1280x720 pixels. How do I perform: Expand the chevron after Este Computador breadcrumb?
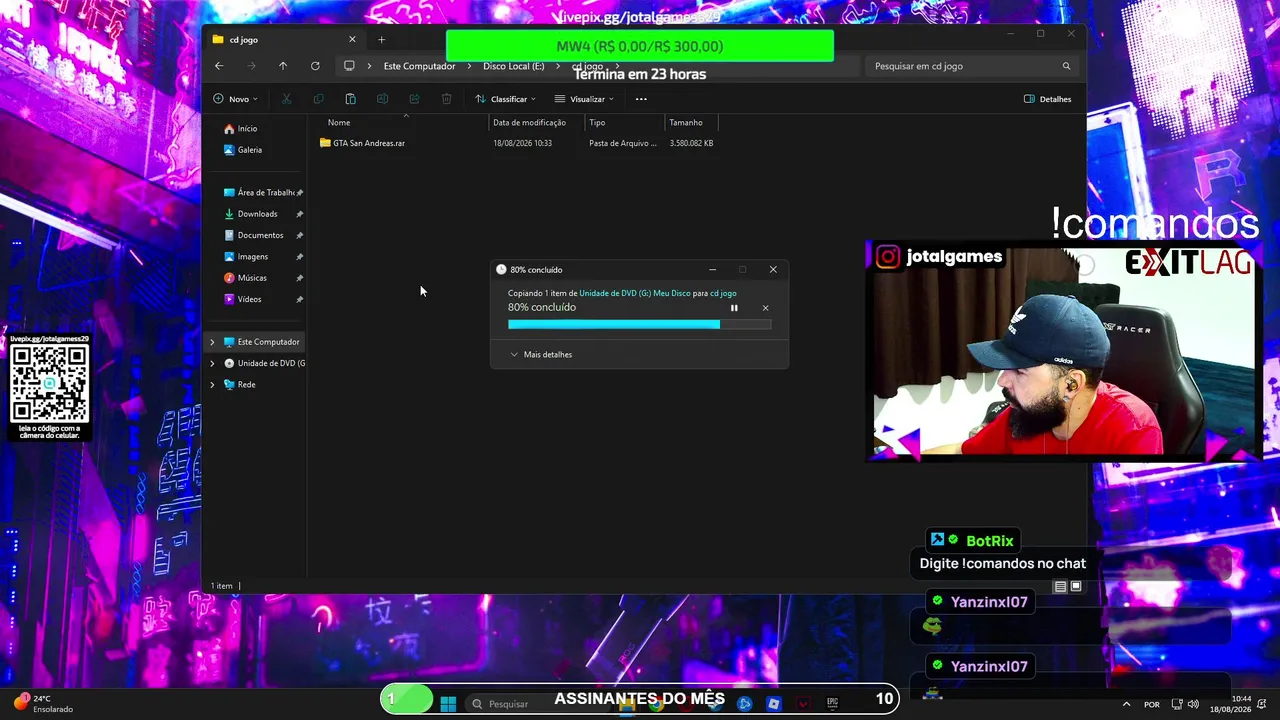(x=469, y=66)
